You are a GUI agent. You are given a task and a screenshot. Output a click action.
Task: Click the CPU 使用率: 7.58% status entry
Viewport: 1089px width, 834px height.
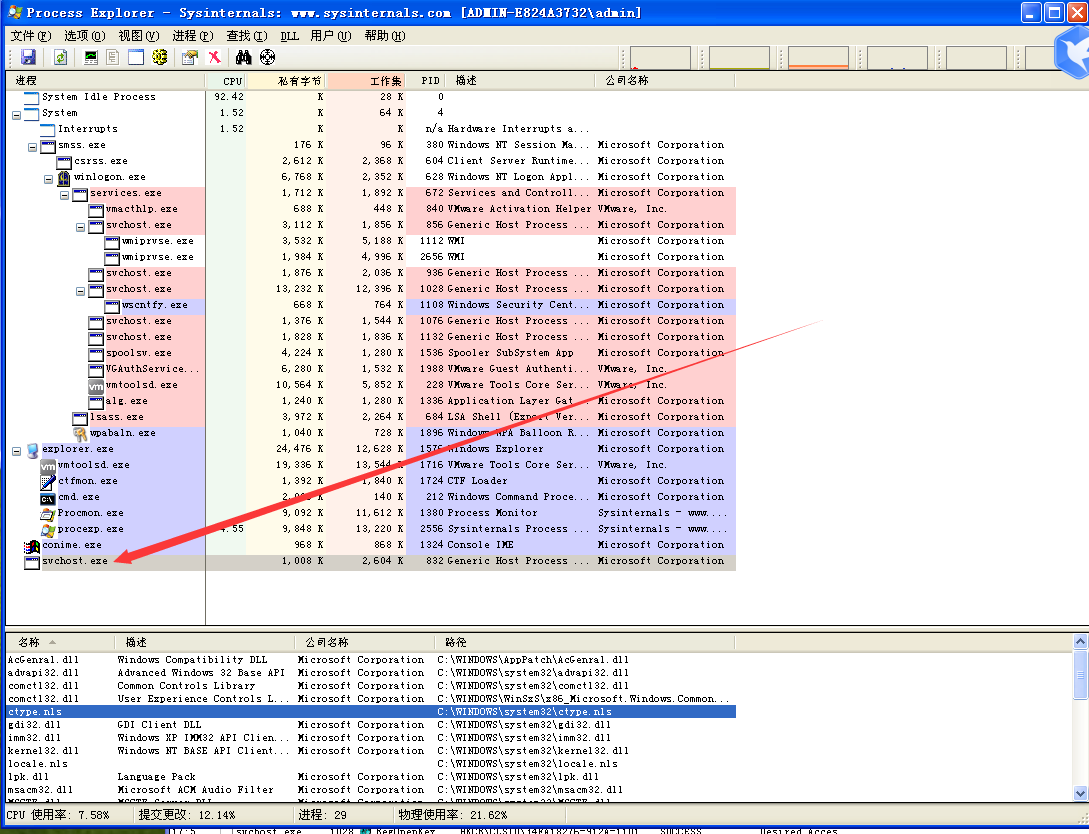click(58, 815)
